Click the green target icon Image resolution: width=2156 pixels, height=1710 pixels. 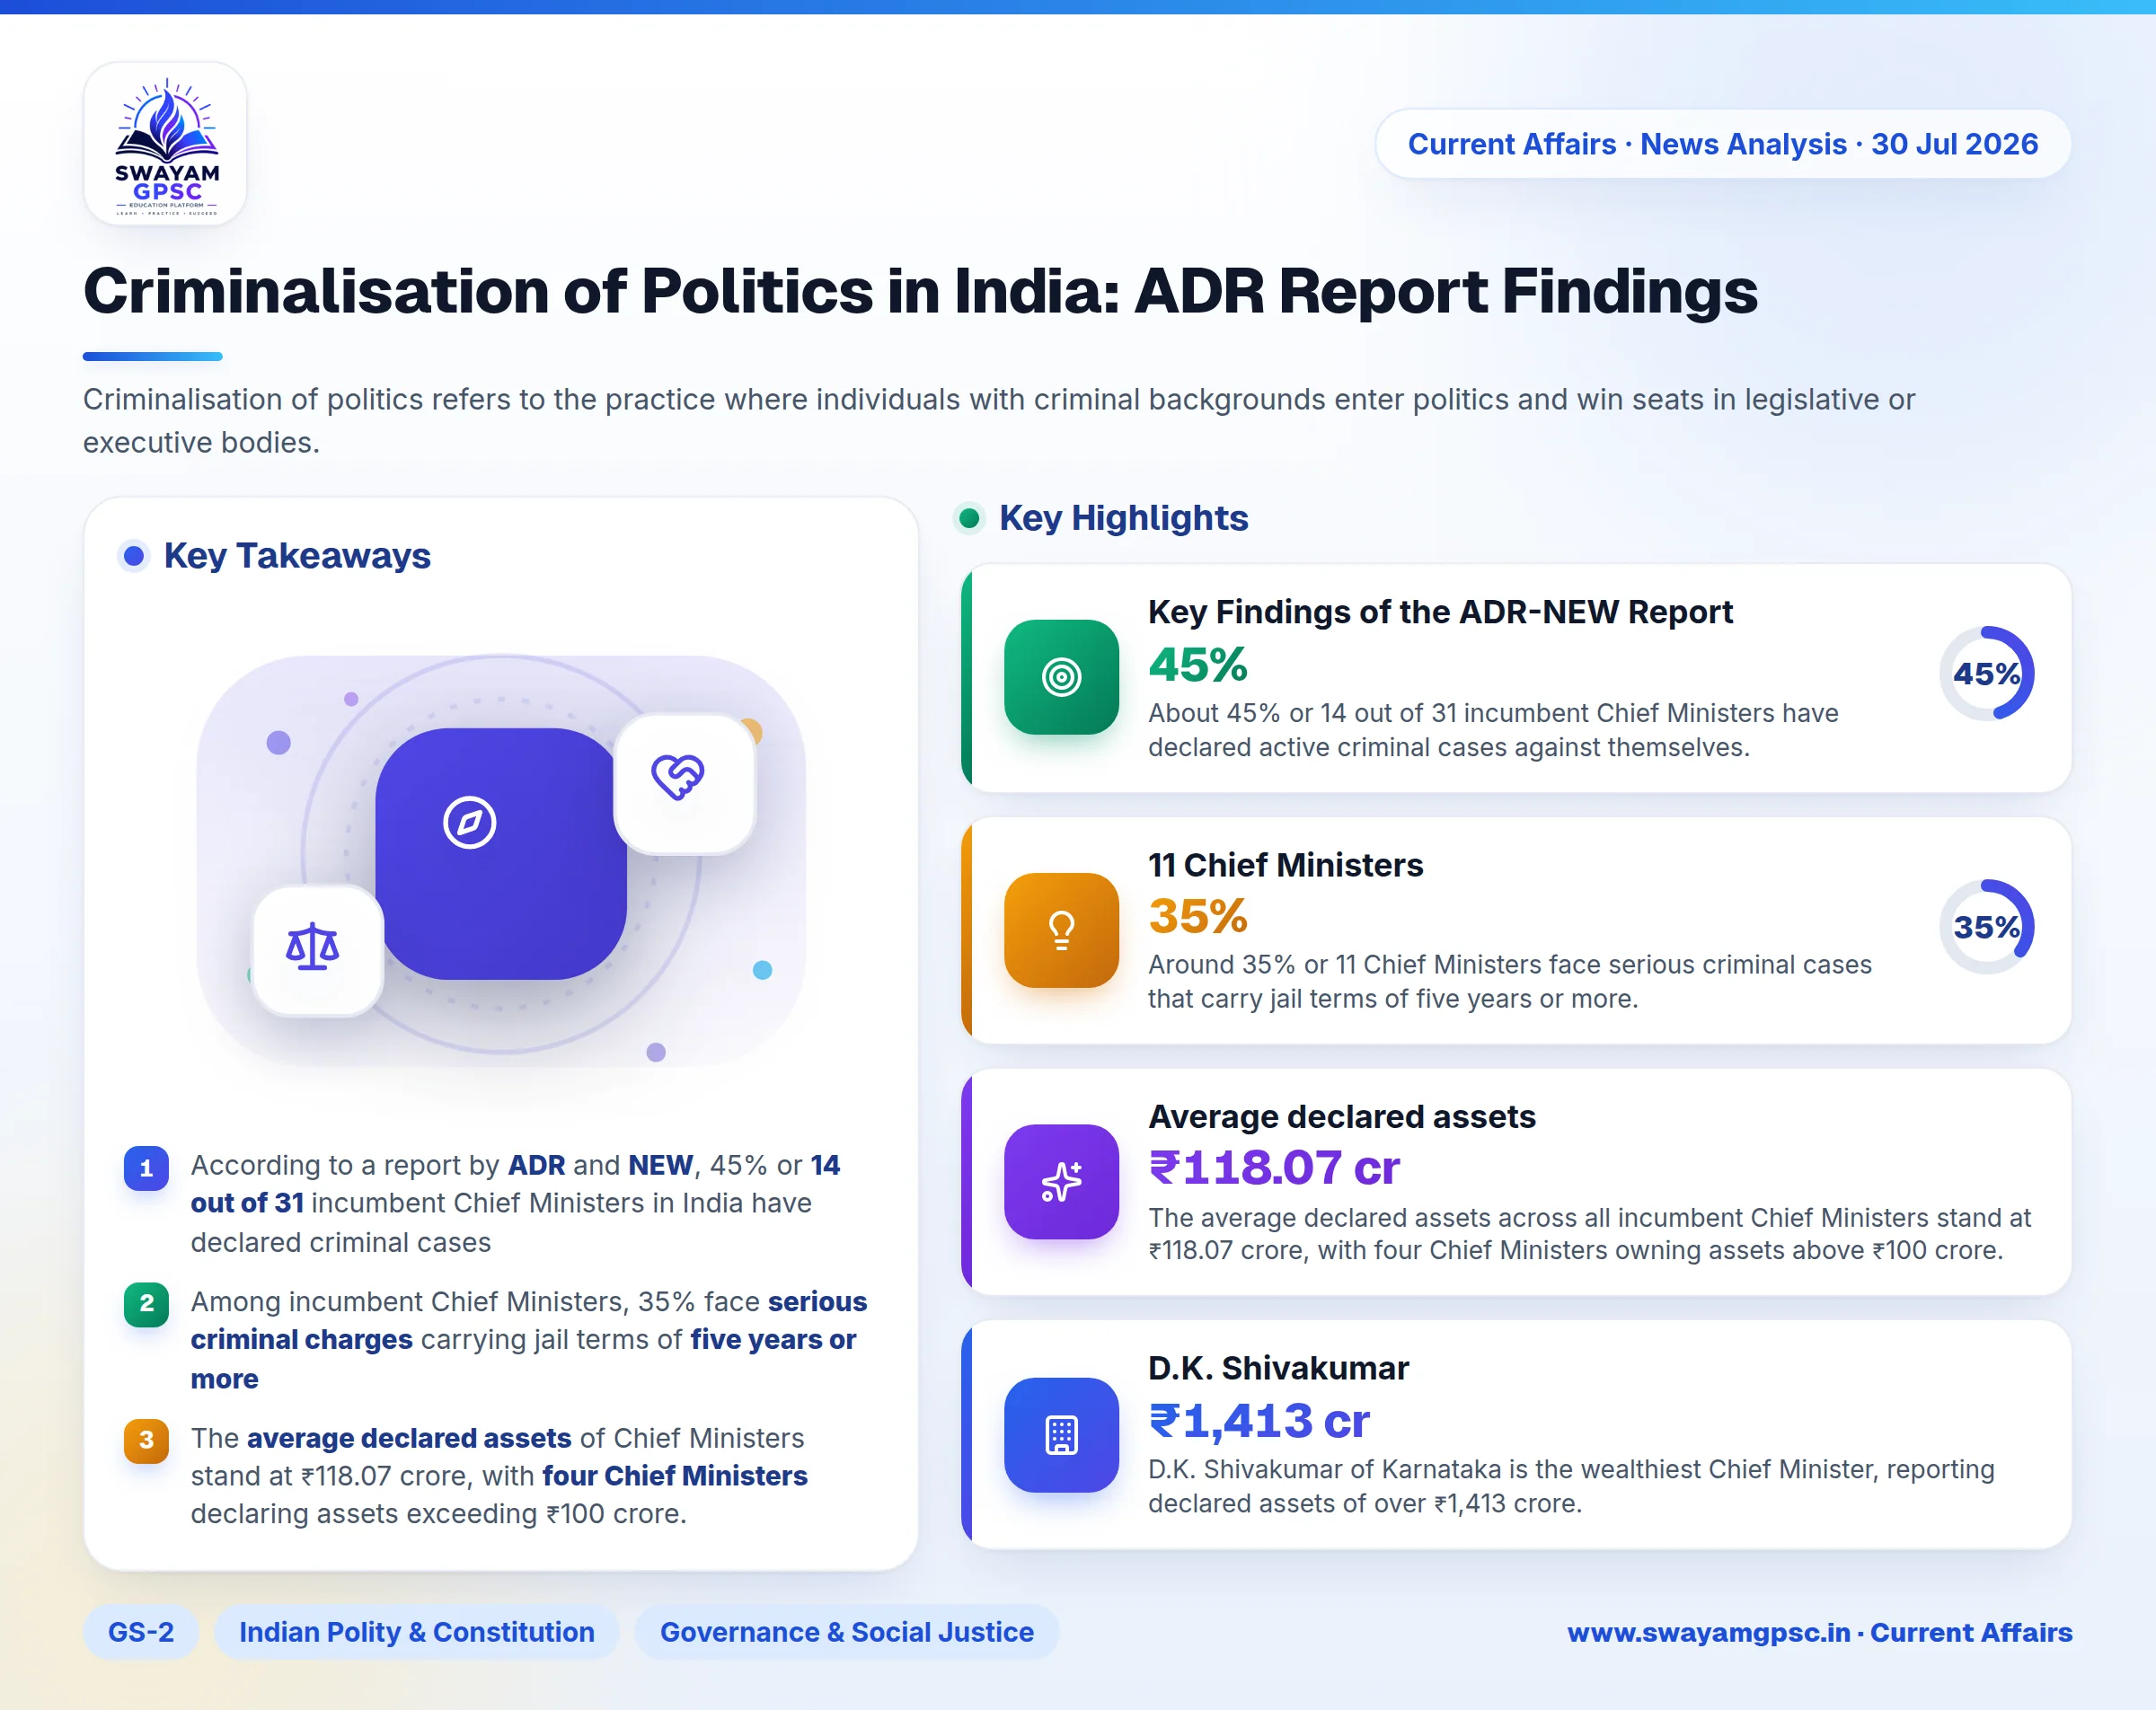click(x=1061, y=677)
